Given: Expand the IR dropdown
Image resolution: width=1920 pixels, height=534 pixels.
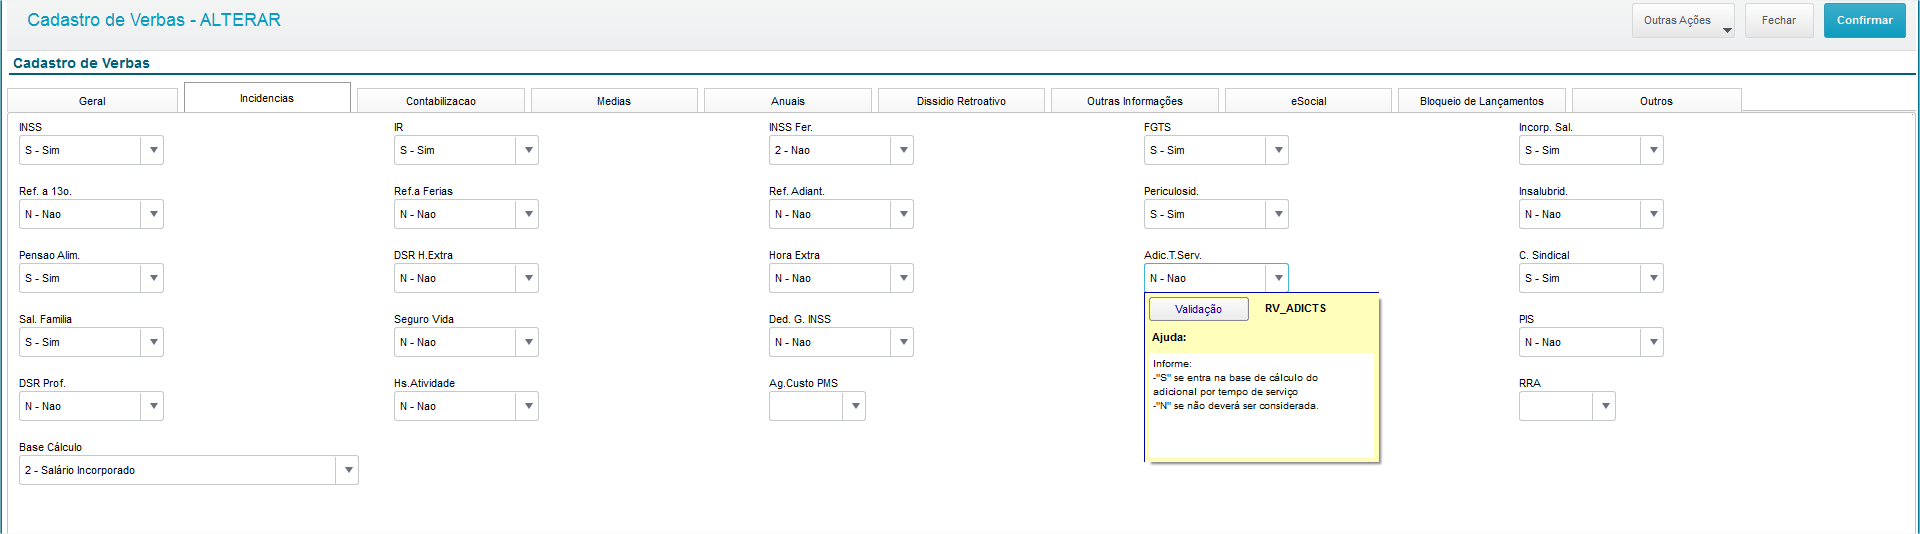Looking at the screenshot, I should [528, 150].
